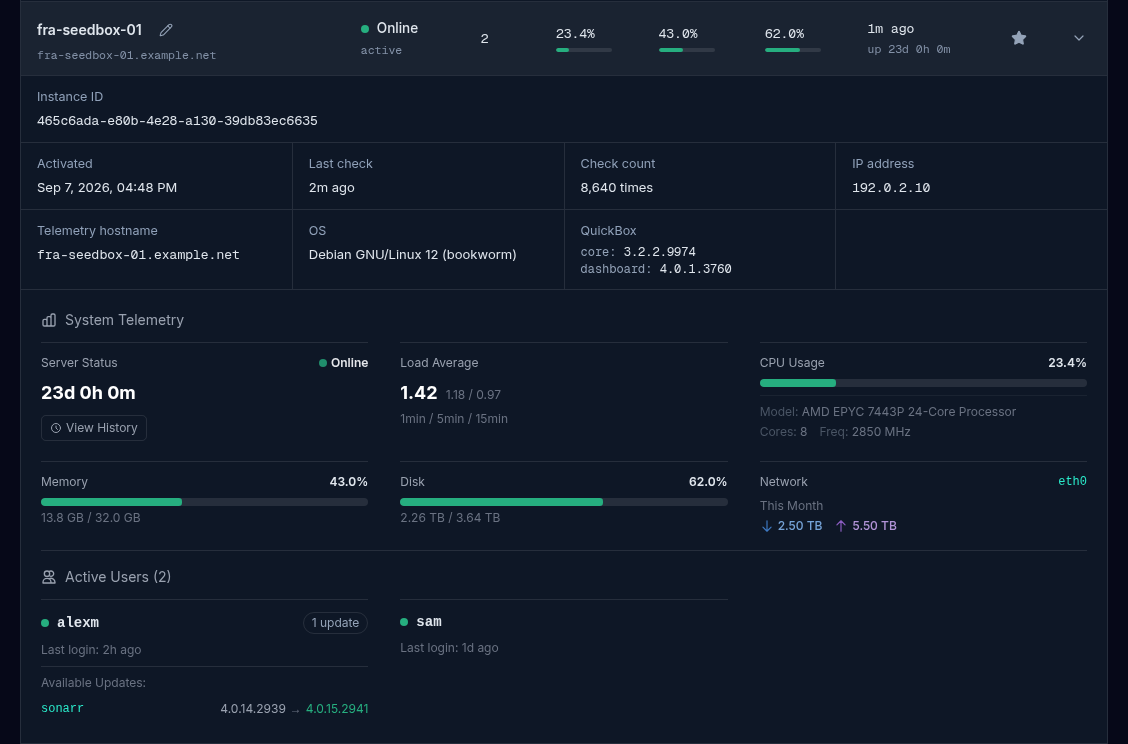Screen dimensions: 1128x744
Task: Click the pencil edit icon beside fra-seedbox-01
Action: [166, 30]
